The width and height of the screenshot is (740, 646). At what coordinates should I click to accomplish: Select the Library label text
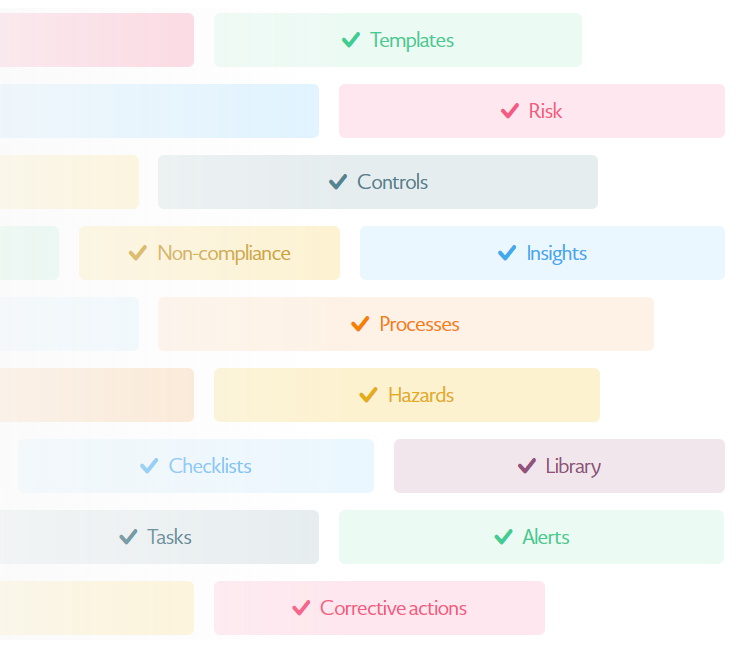click(573, 466)
